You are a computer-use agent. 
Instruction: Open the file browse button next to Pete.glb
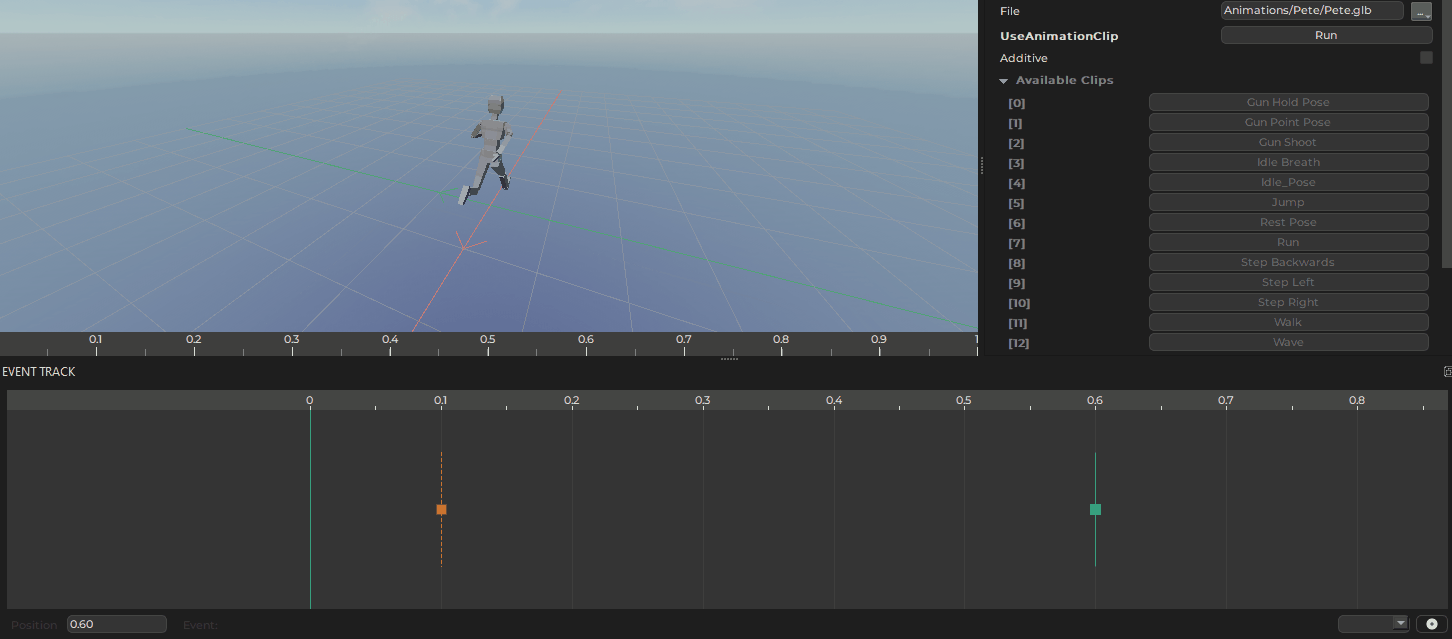pos(1421,11)
